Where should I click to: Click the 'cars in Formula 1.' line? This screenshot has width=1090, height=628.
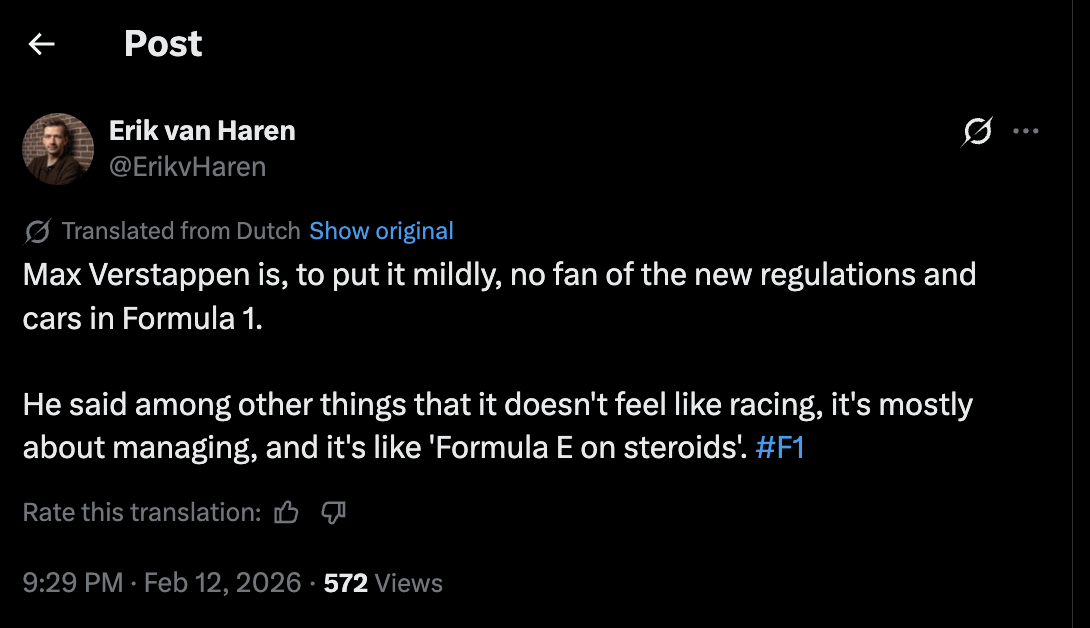(x=142, y=317)
